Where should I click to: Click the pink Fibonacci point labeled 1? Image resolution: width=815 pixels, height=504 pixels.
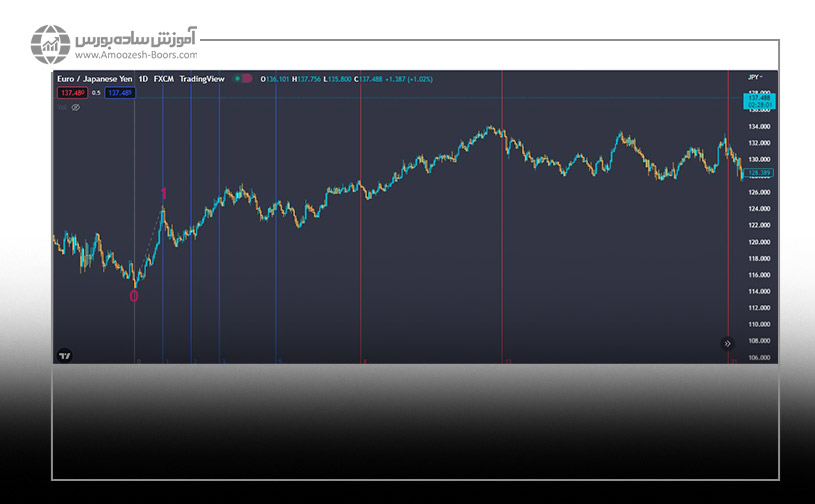(164, 194)
